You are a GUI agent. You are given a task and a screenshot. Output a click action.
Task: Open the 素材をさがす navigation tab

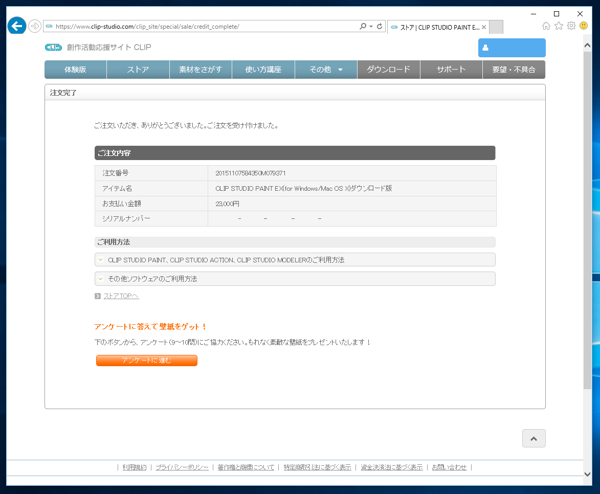coord(201,69)
